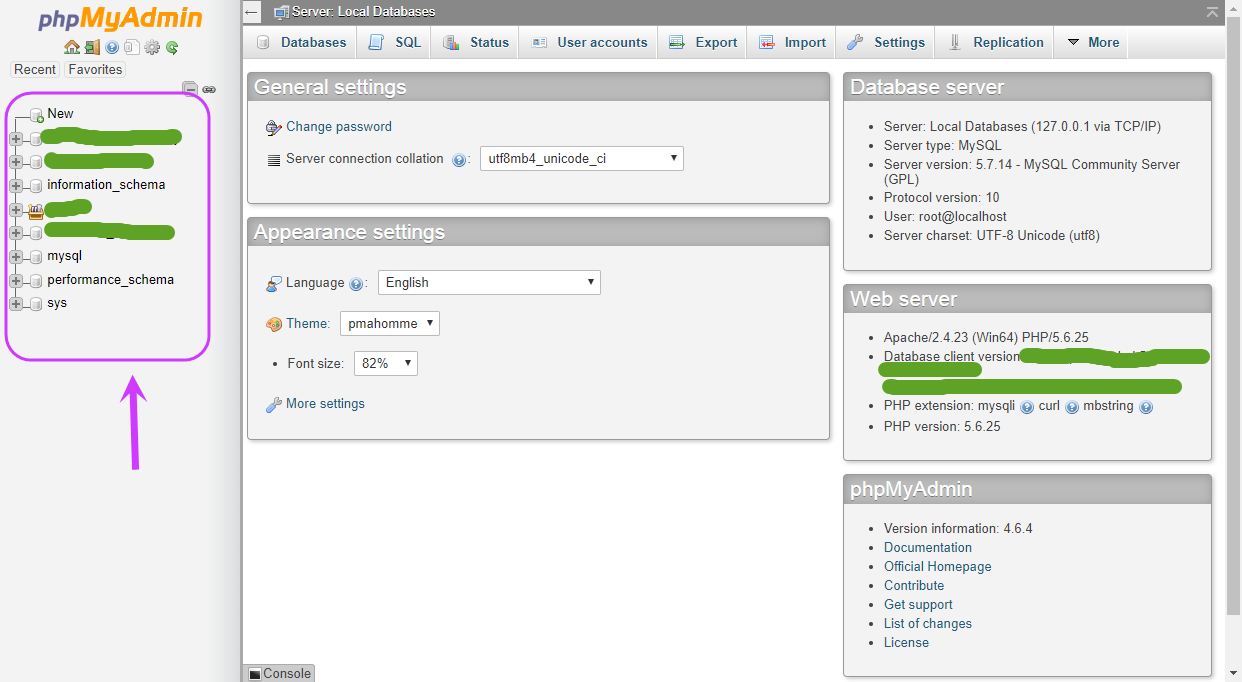
Task: Expand the information_schema database node
Action: (16, 186)
